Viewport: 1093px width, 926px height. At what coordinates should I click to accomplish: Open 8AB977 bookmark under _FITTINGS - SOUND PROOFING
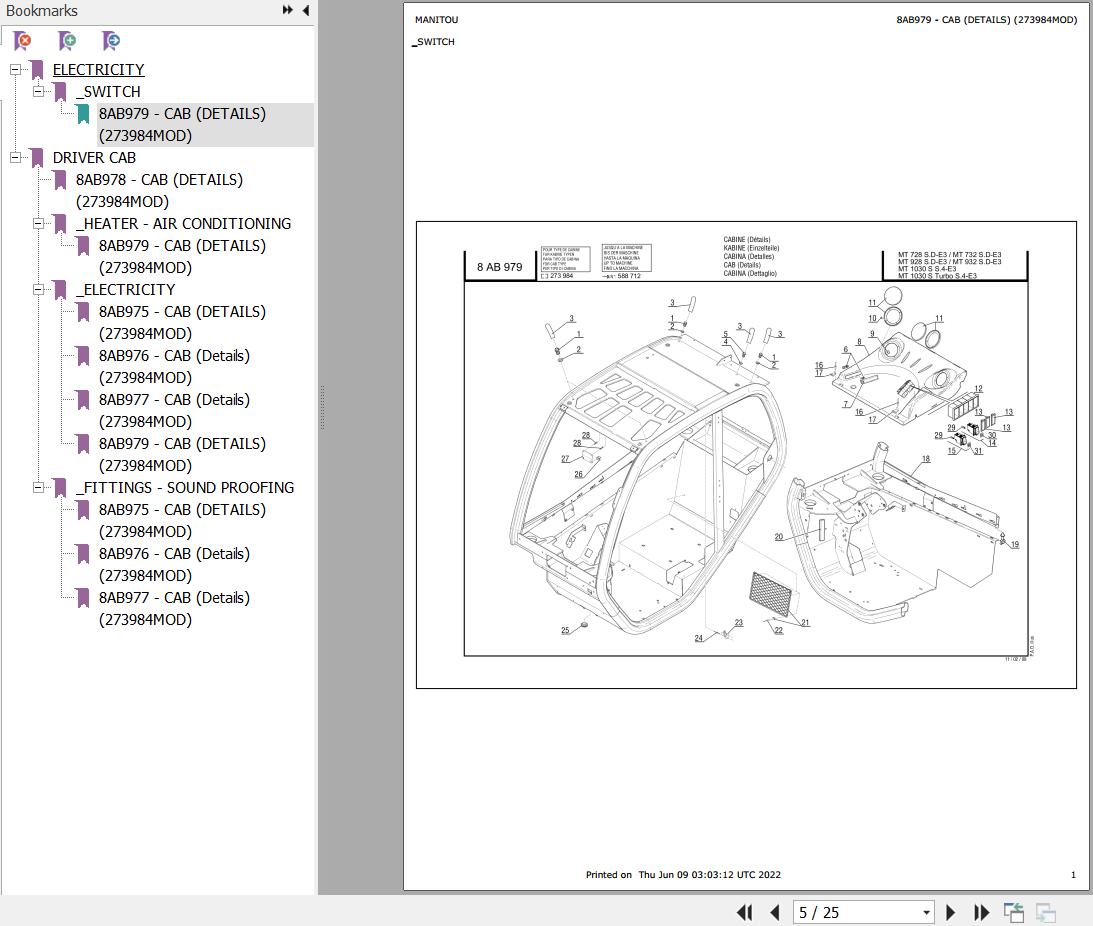coord(174,608)
